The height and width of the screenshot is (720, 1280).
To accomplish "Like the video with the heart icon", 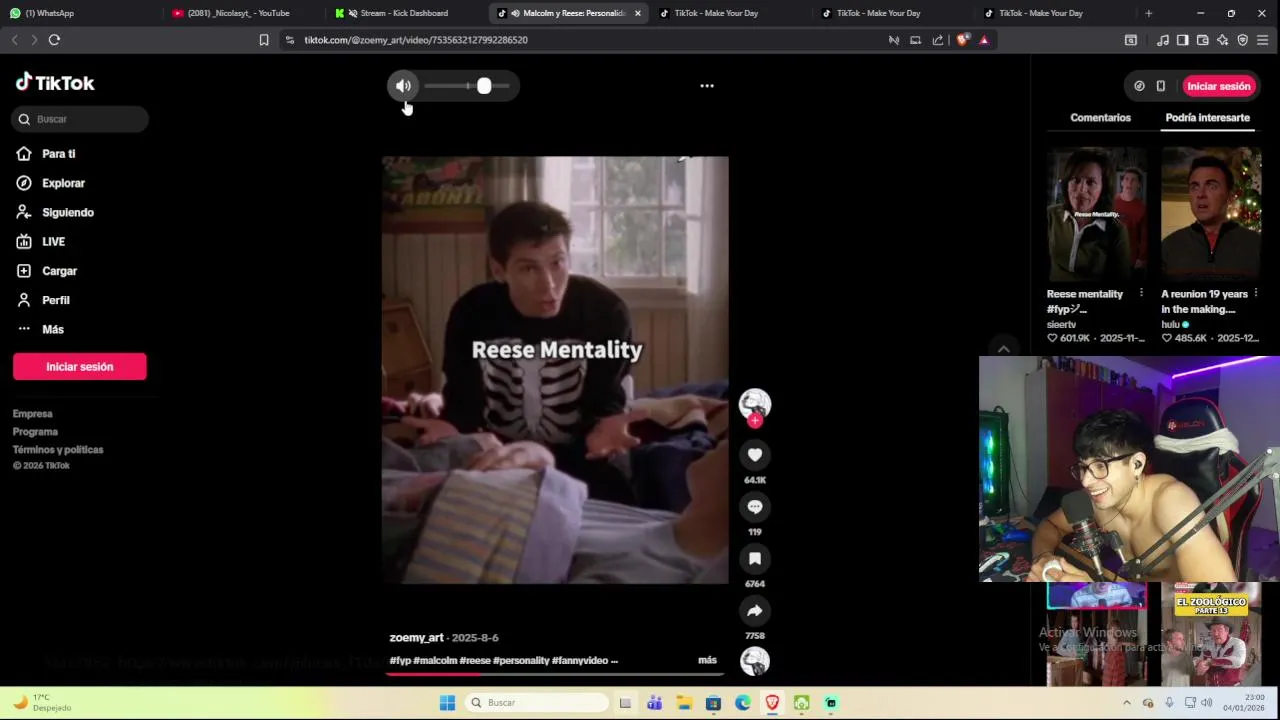I will pos(755,455).
